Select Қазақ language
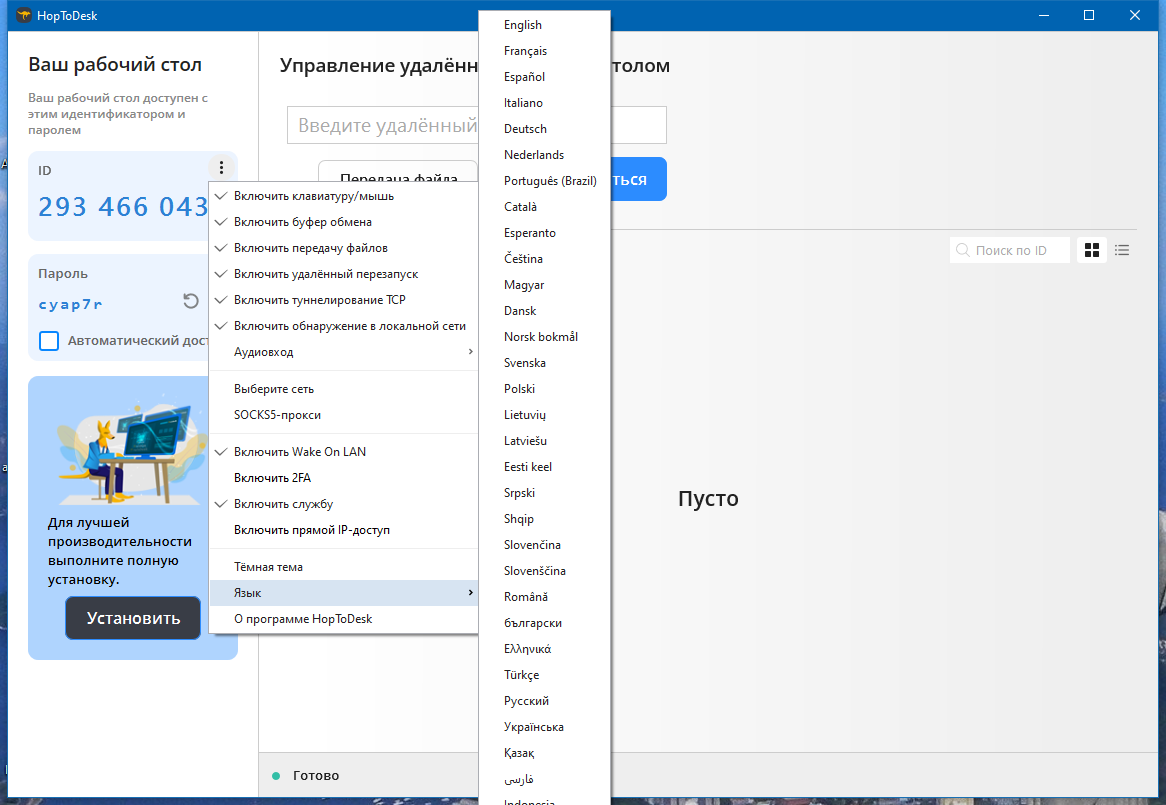 [544, 754]
